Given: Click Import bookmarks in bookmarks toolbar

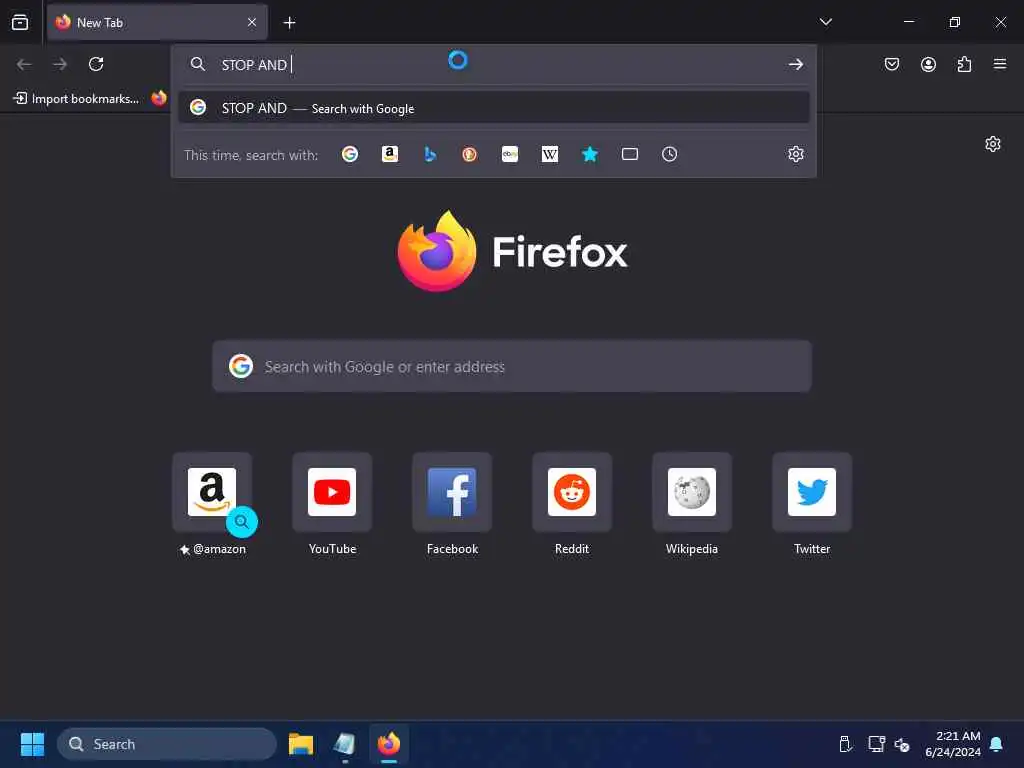Looking at the screenshot, I should [76, 99].
